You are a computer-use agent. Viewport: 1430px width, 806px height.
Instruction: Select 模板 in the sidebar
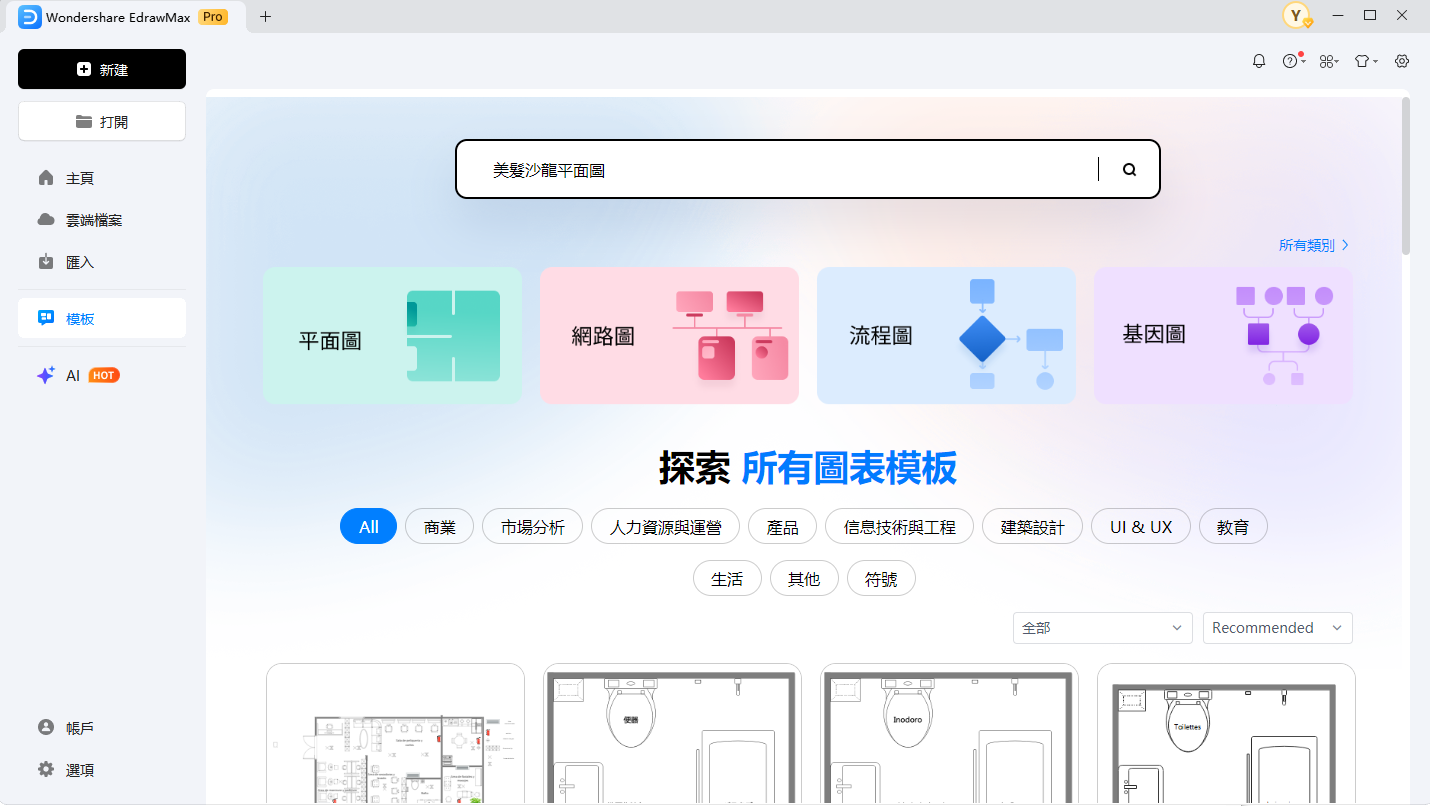(80, 317)
